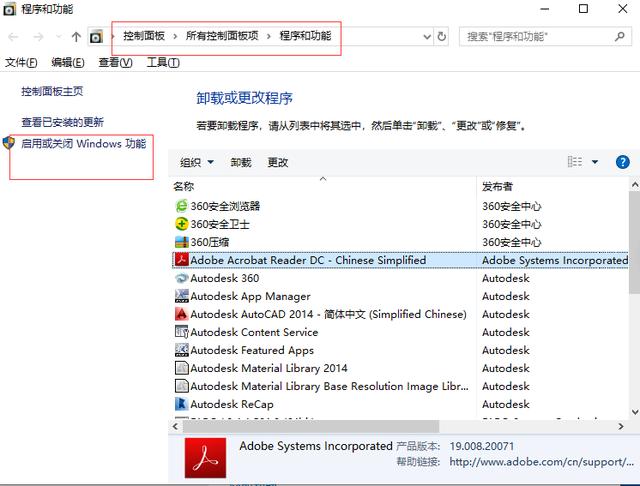
Task: Expand the view options dropdown arrow
Action: [x=595, y=162]
